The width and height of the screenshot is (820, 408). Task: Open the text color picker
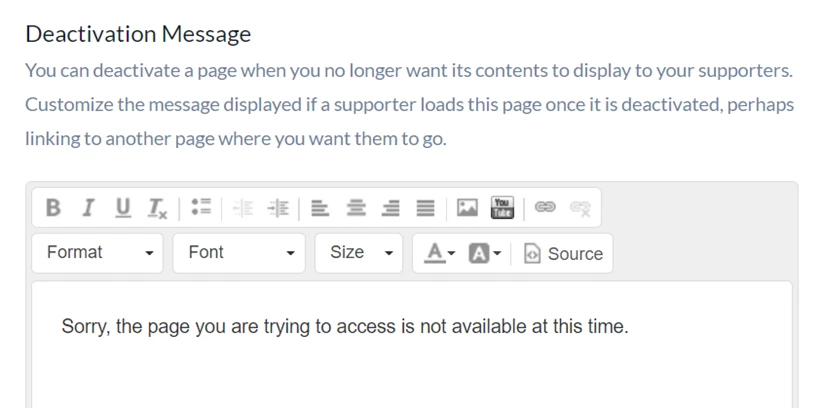440,253
